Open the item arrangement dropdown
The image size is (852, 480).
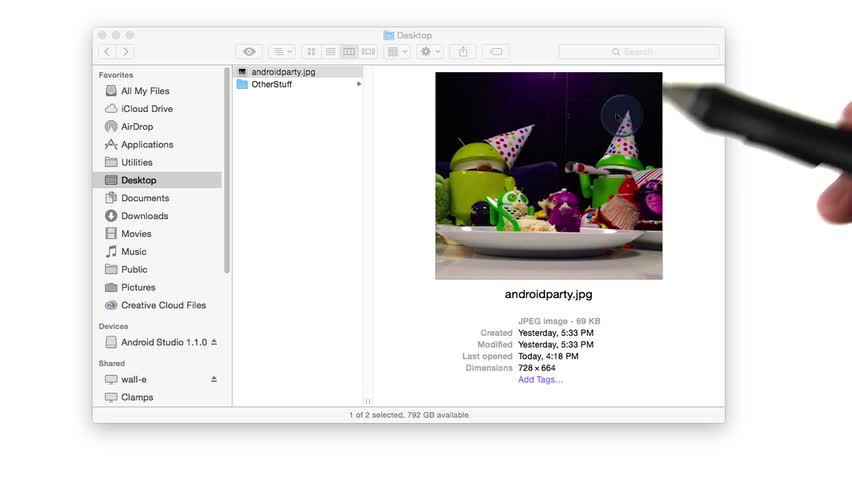(x=397, y=52)
